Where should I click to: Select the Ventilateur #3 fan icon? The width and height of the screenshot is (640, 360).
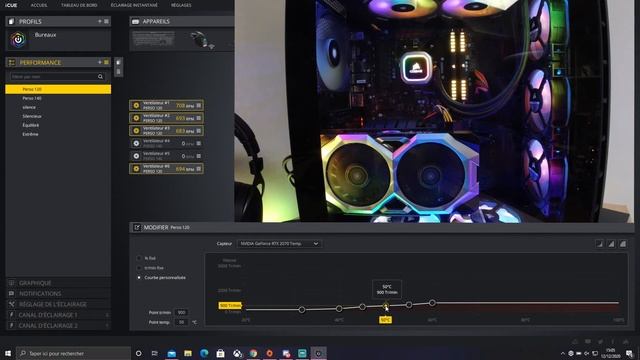(136, 131)
